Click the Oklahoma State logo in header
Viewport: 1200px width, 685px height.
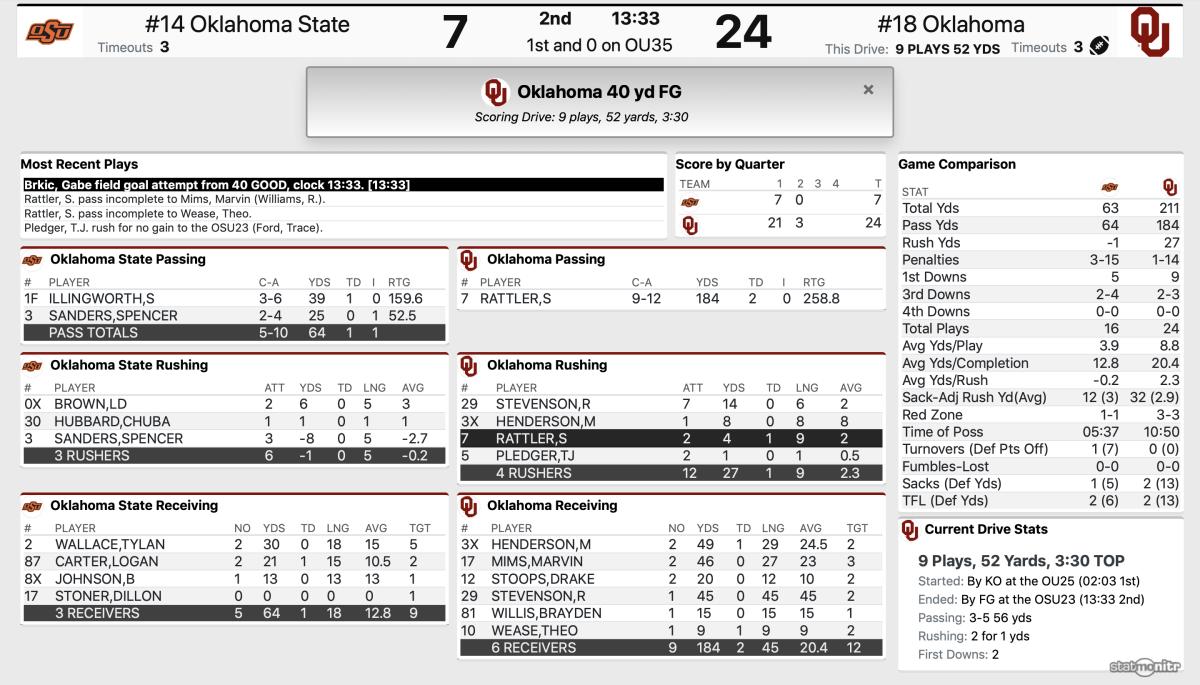pyautogui.click(x=50, y=32)
